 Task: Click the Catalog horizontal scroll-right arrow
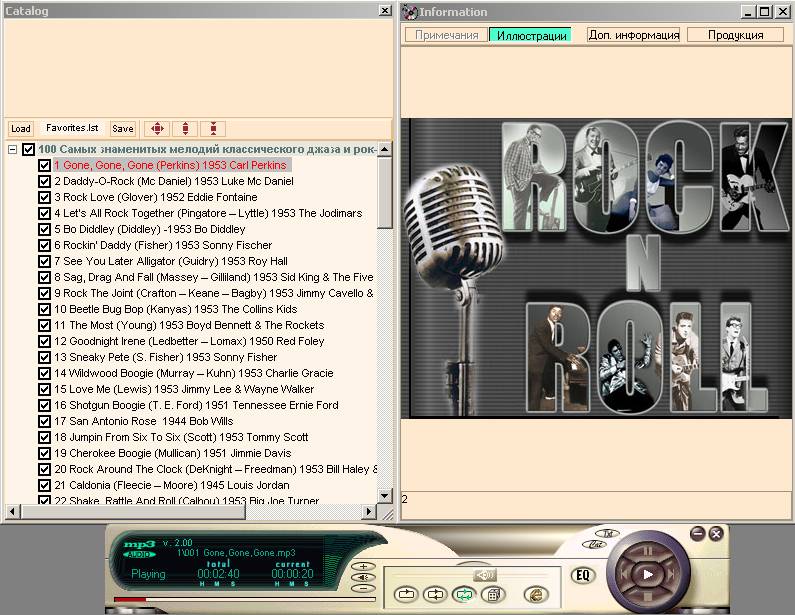pyautogui.click(x=369, y=512)
